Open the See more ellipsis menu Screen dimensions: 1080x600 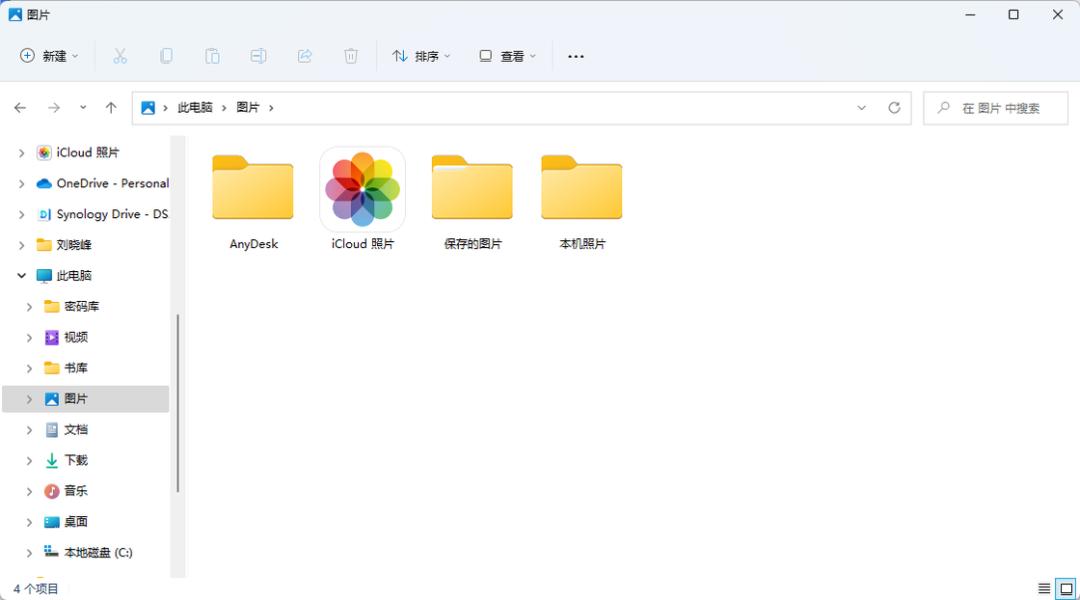click(x=576, y=56)
